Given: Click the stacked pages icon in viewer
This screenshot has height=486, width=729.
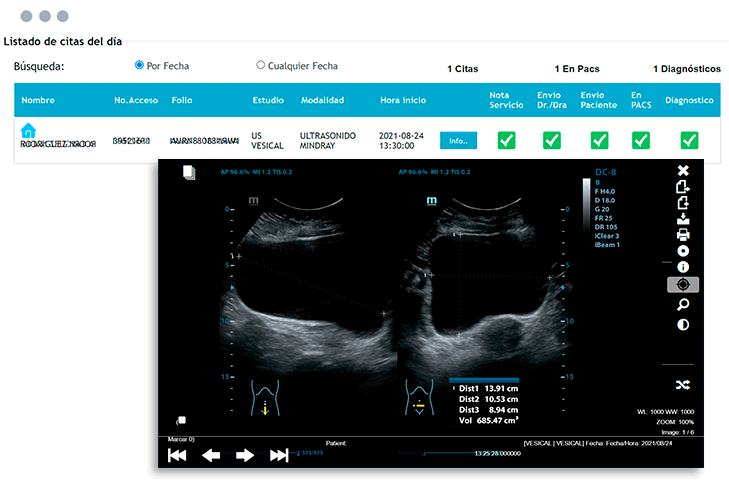Looking at the screenshot, I should pos(189,173).
